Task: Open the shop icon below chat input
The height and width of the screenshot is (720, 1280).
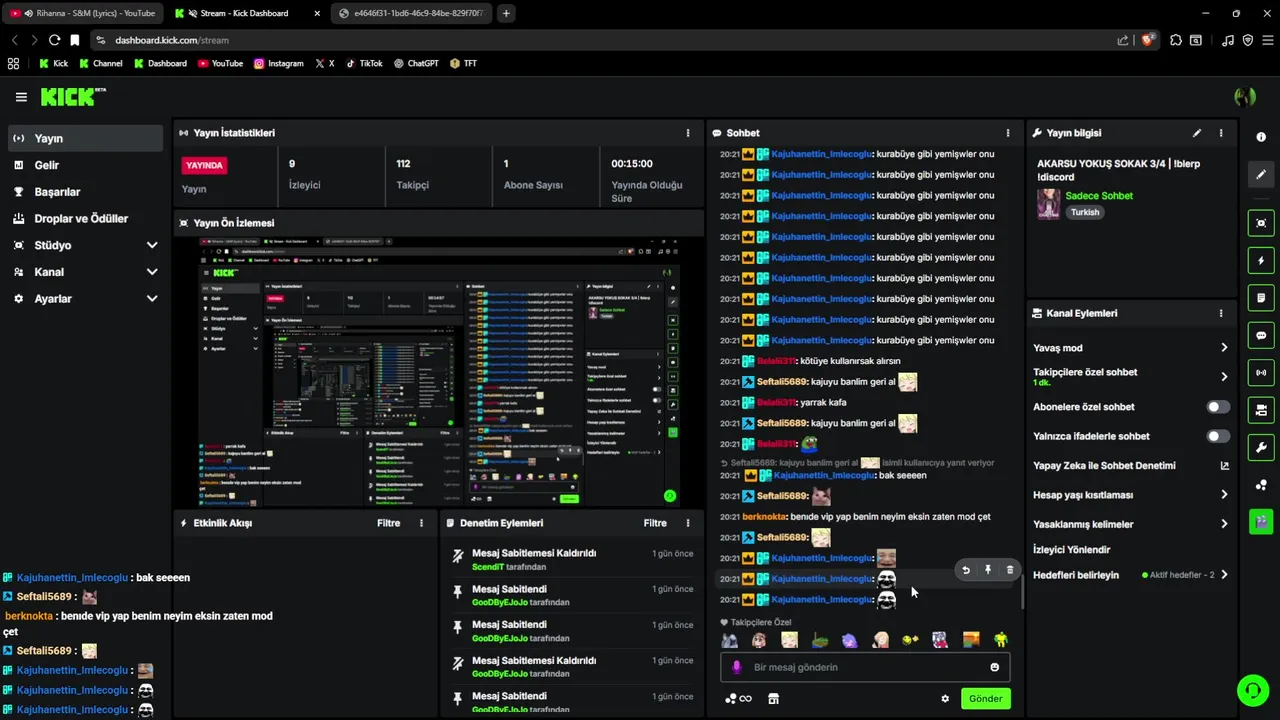Action: click(773, 699)
